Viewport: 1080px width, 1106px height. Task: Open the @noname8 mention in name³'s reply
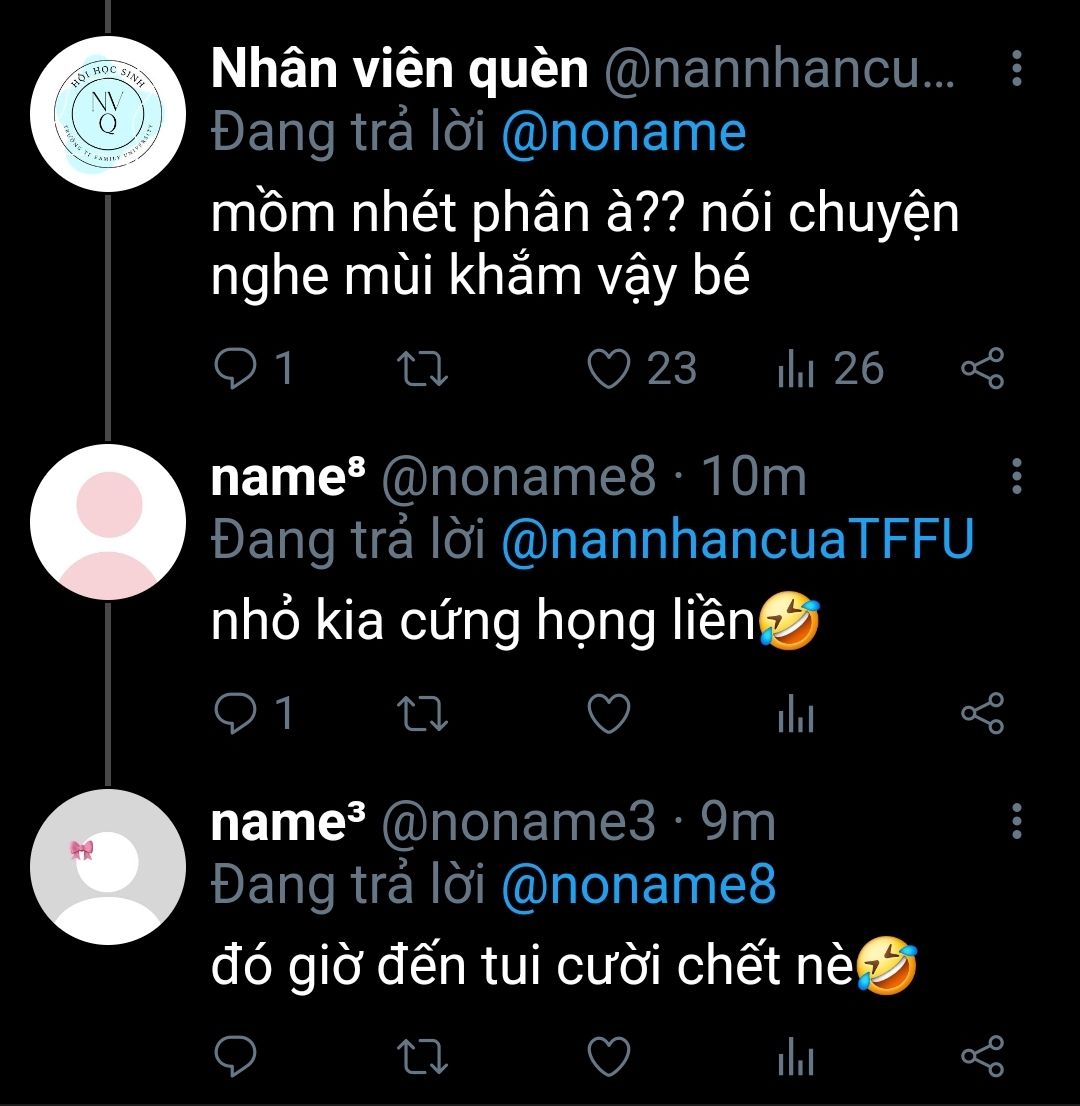click(x=637, y=886)
